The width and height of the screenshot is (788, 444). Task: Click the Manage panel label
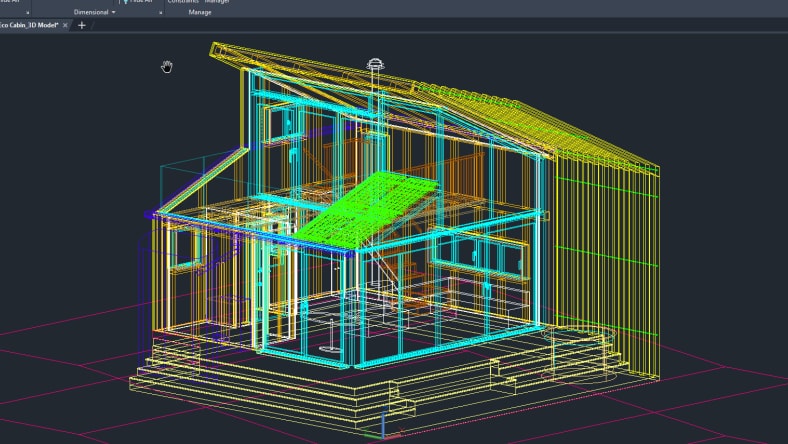point(200,12)
